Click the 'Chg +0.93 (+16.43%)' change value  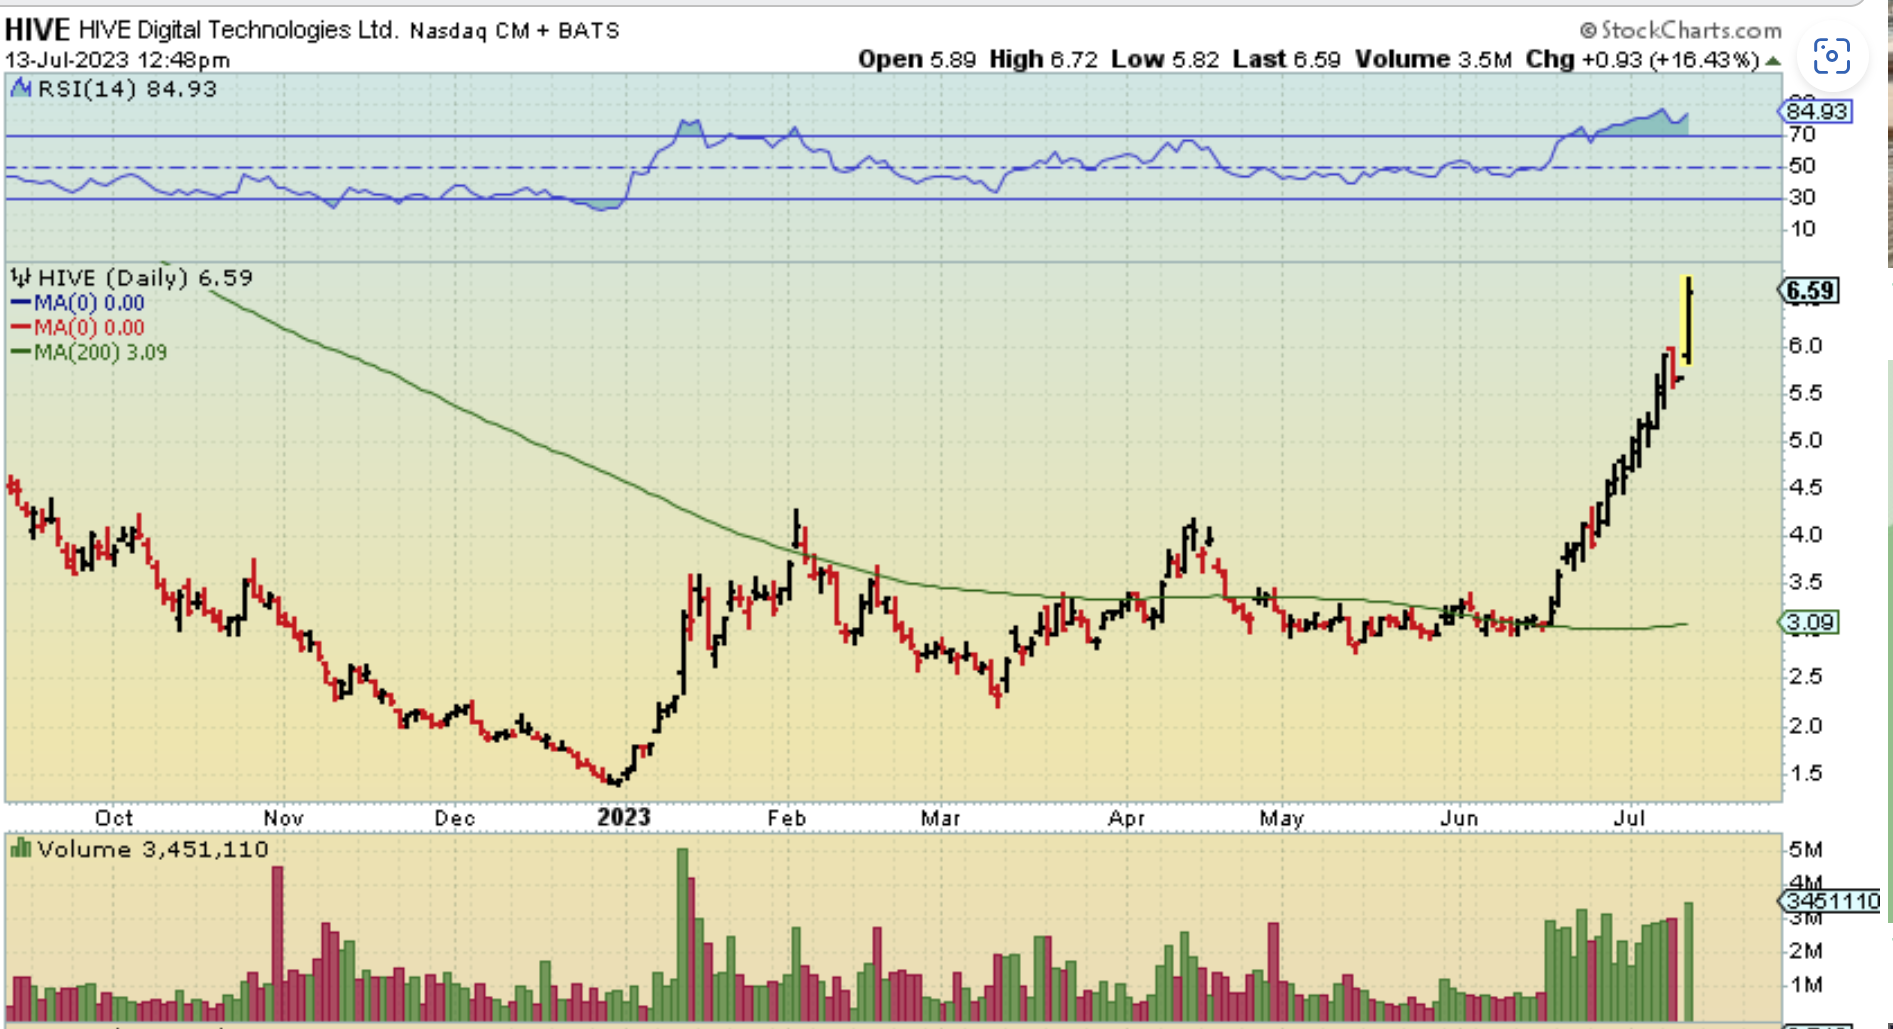pos(1642,60)
